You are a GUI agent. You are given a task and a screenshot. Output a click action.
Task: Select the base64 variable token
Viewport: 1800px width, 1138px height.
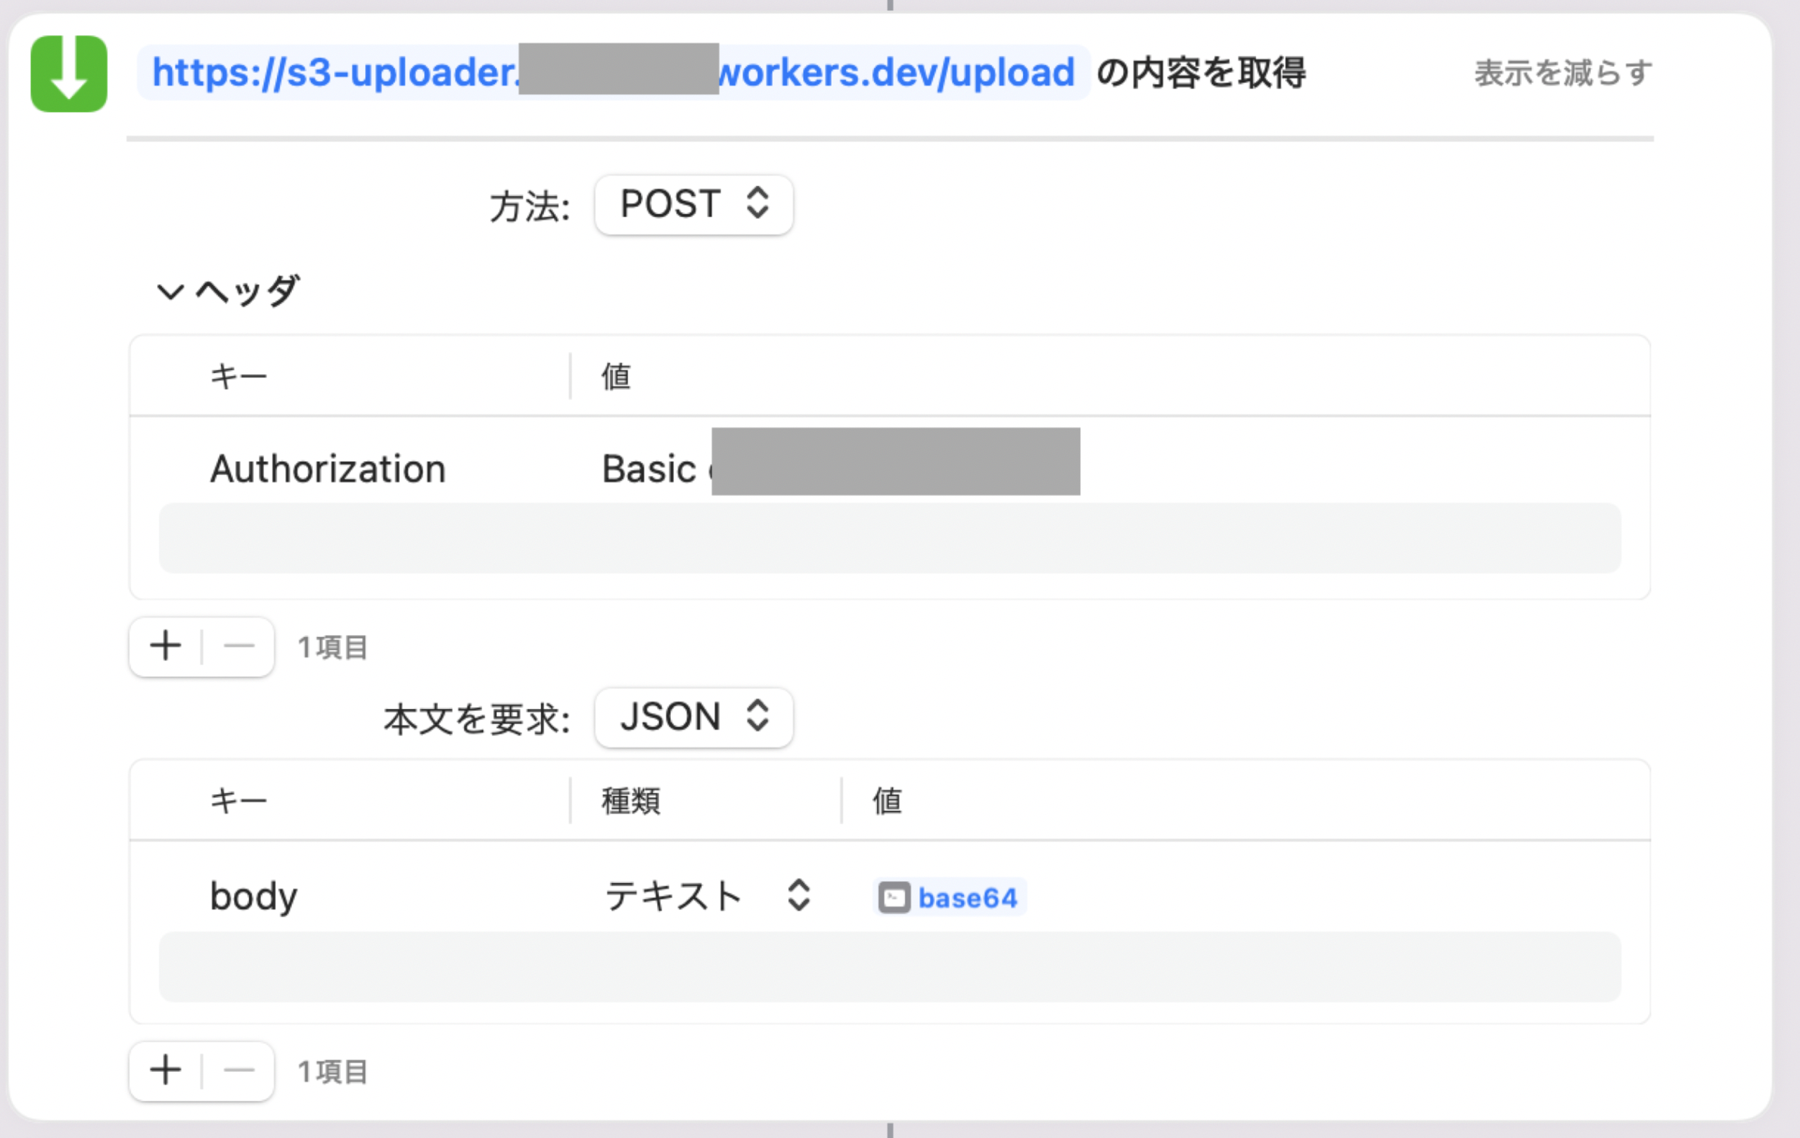click(x=948, y=897)
